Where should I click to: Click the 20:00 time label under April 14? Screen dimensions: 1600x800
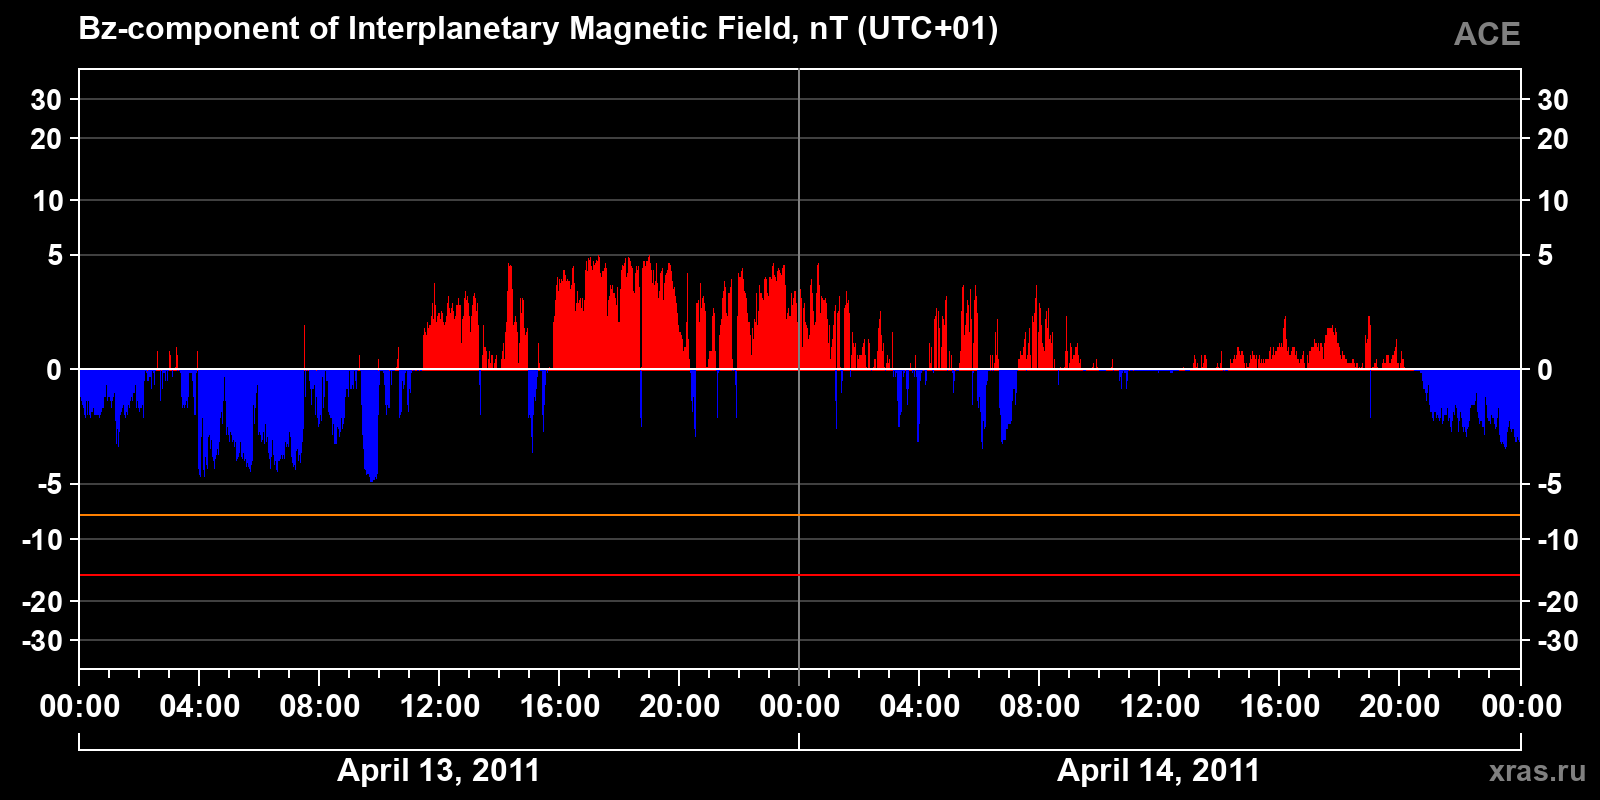[1399, 706]
